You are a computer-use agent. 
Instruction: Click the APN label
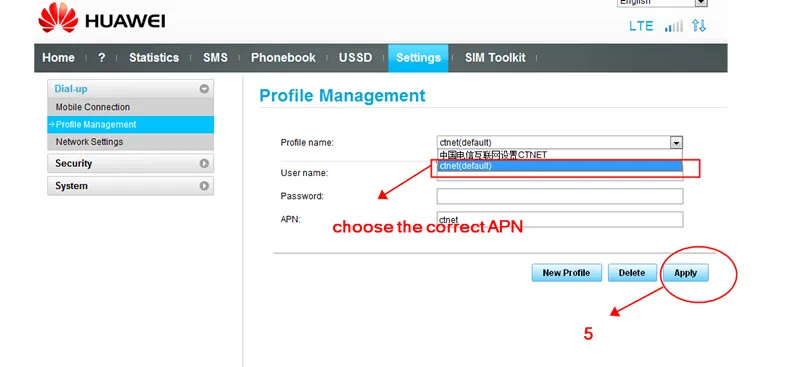click(290, 219)
